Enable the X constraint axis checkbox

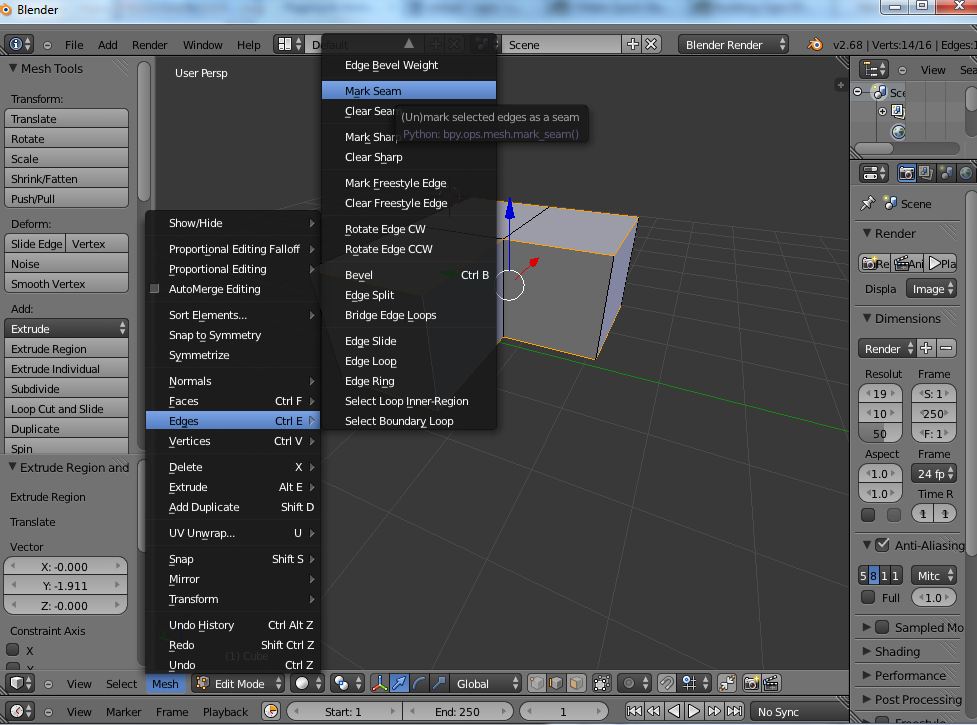tap(12, 650)
